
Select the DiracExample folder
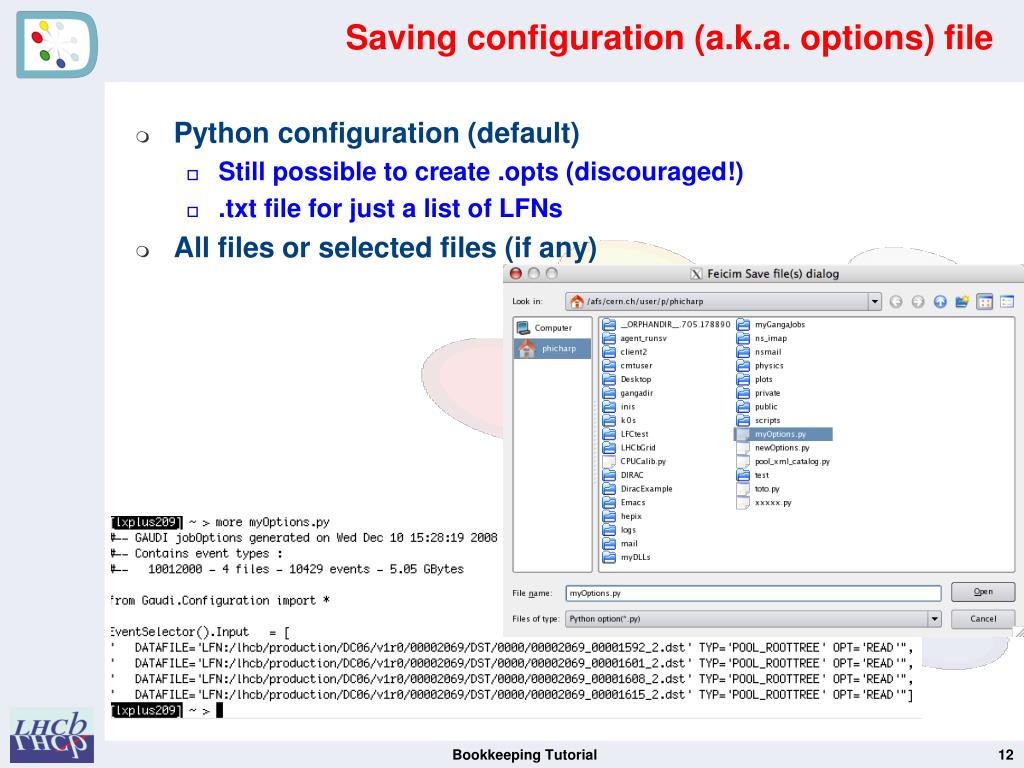click(637, 488)
